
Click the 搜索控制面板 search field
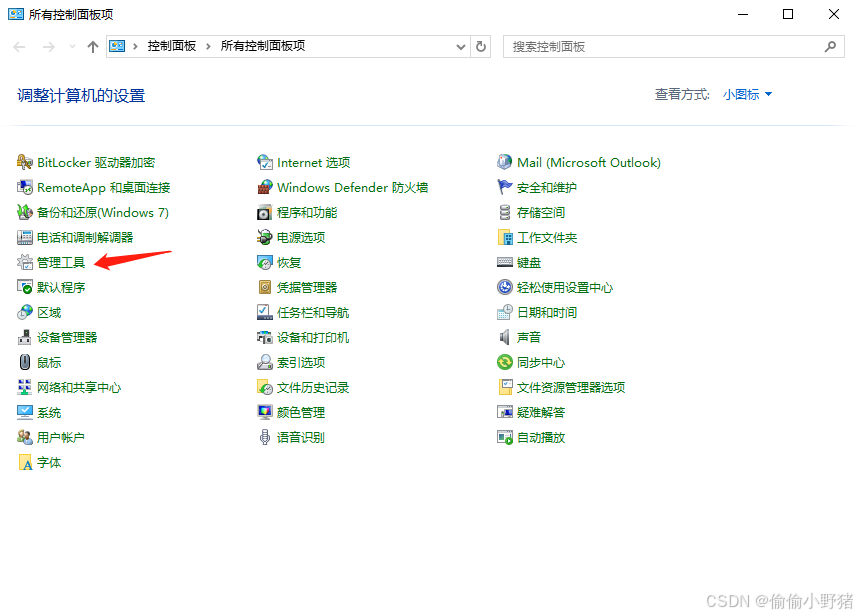pyautogui.click(x=673, y=46)
